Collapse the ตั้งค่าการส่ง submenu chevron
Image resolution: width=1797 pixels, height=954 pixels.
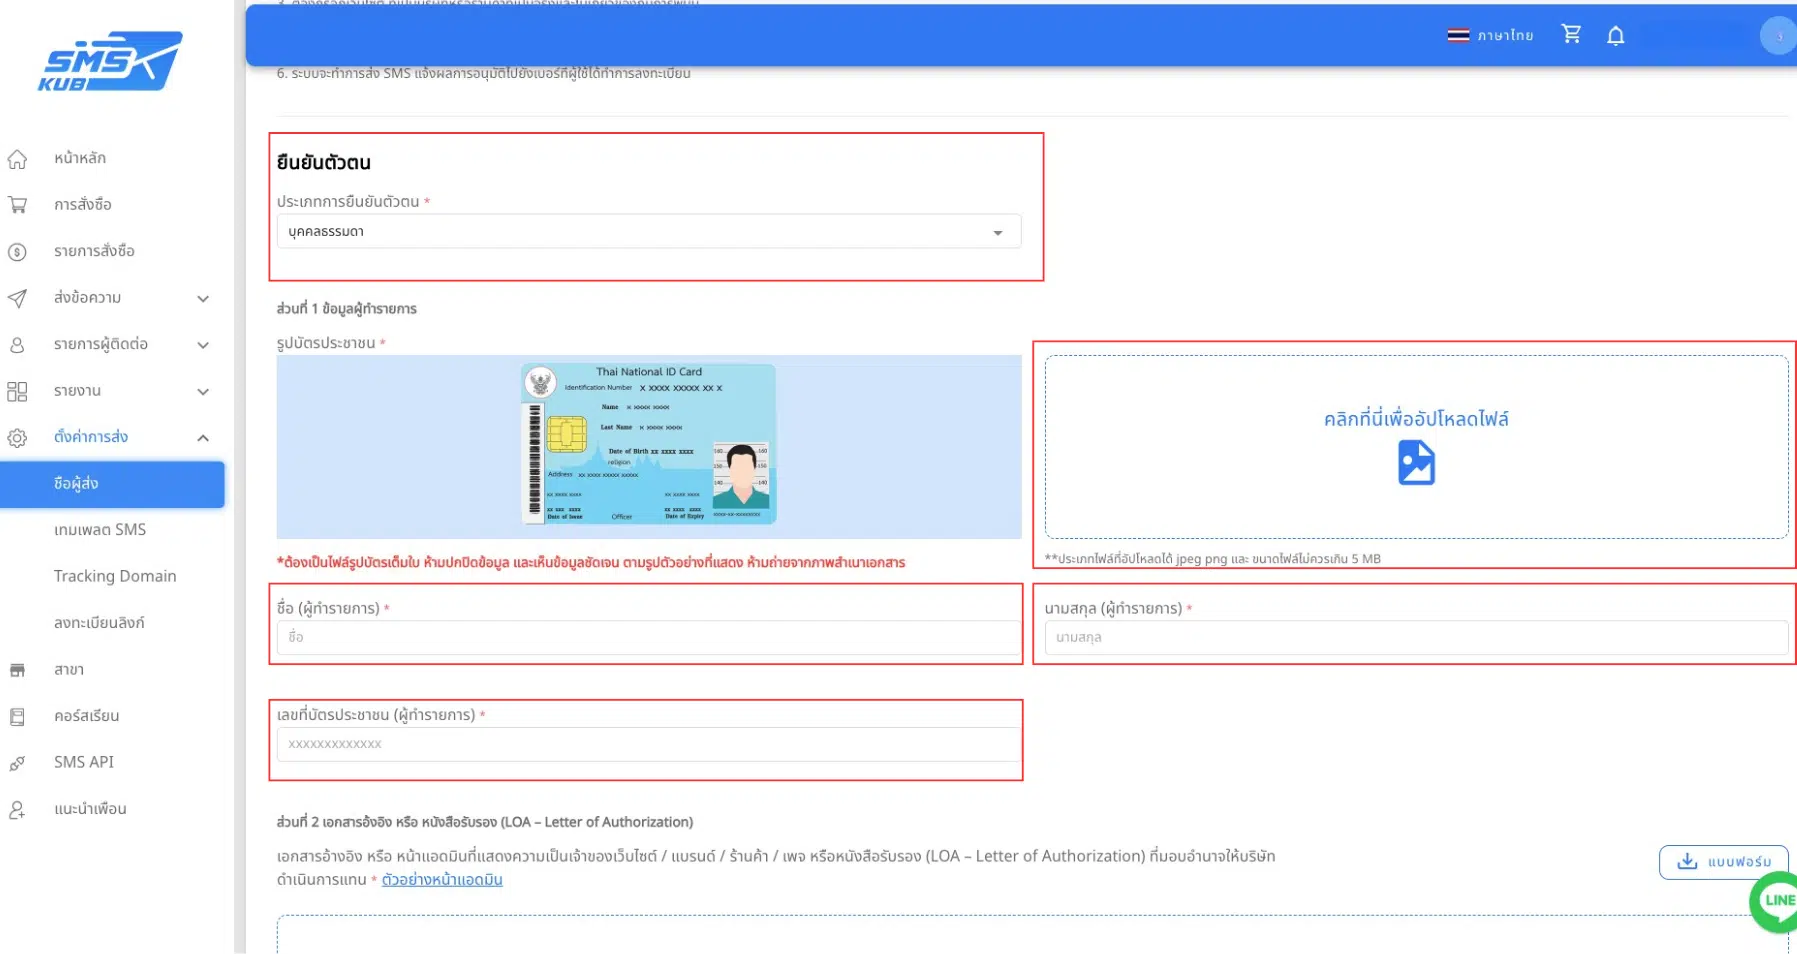[203, 438]
